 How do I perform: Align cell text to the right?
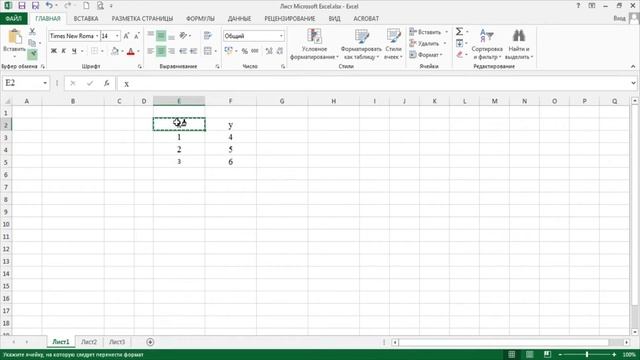click(171, 51)
